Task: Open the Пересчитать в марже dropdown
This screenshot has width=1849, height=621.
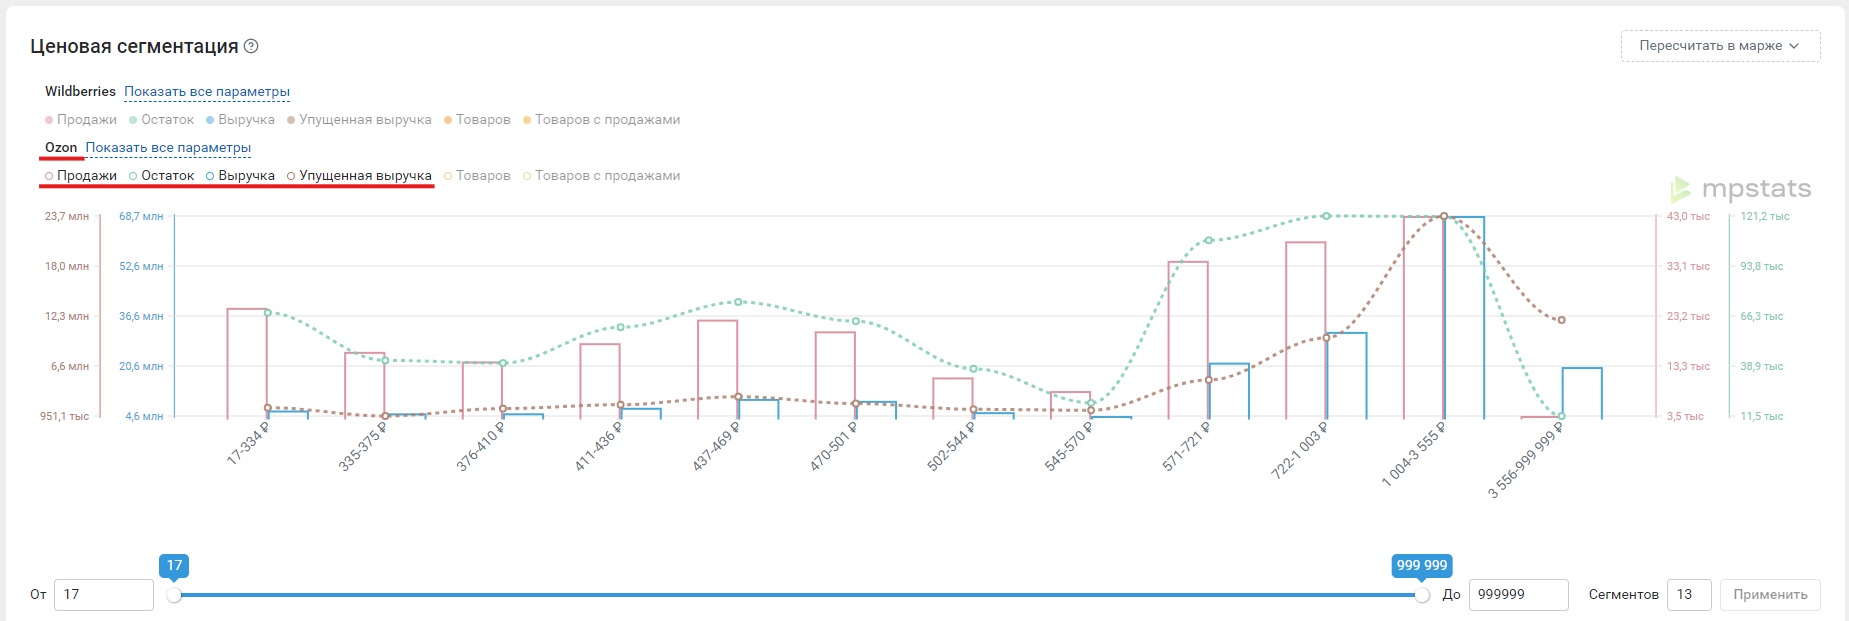Action: [1720, 46]
